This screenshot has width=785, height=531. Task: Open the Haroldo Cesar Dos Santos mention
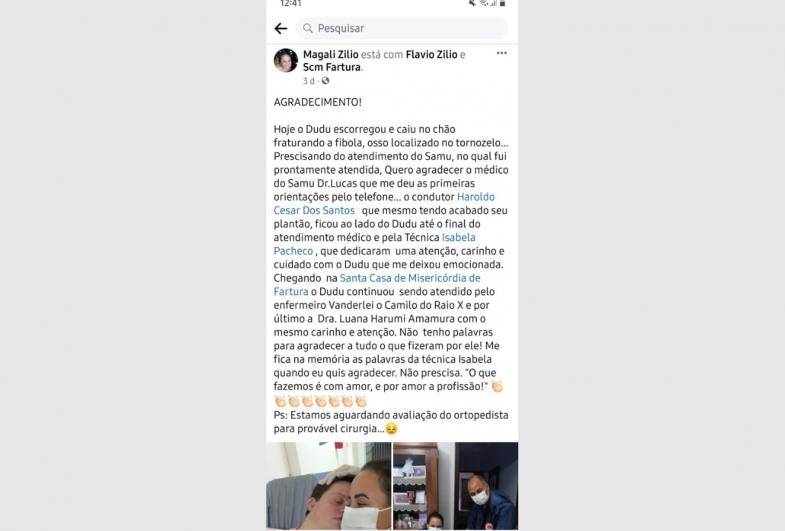(x=384, y=204)
